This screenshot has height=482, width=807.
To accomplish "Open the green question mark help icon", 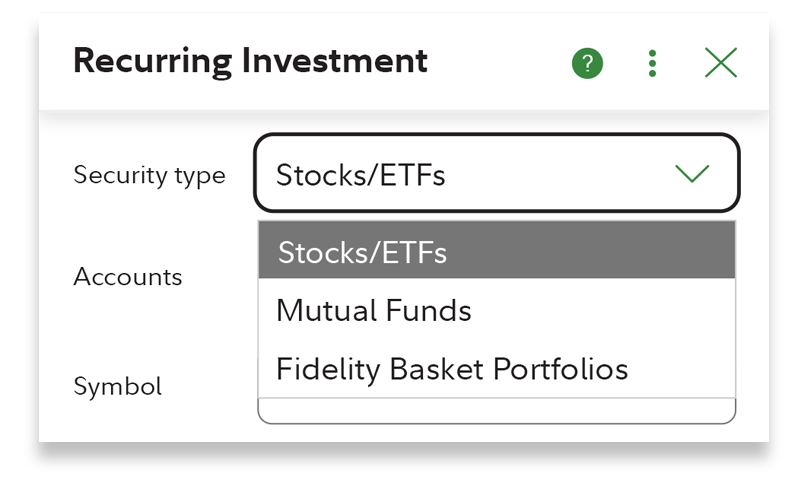I will (587, 64).
